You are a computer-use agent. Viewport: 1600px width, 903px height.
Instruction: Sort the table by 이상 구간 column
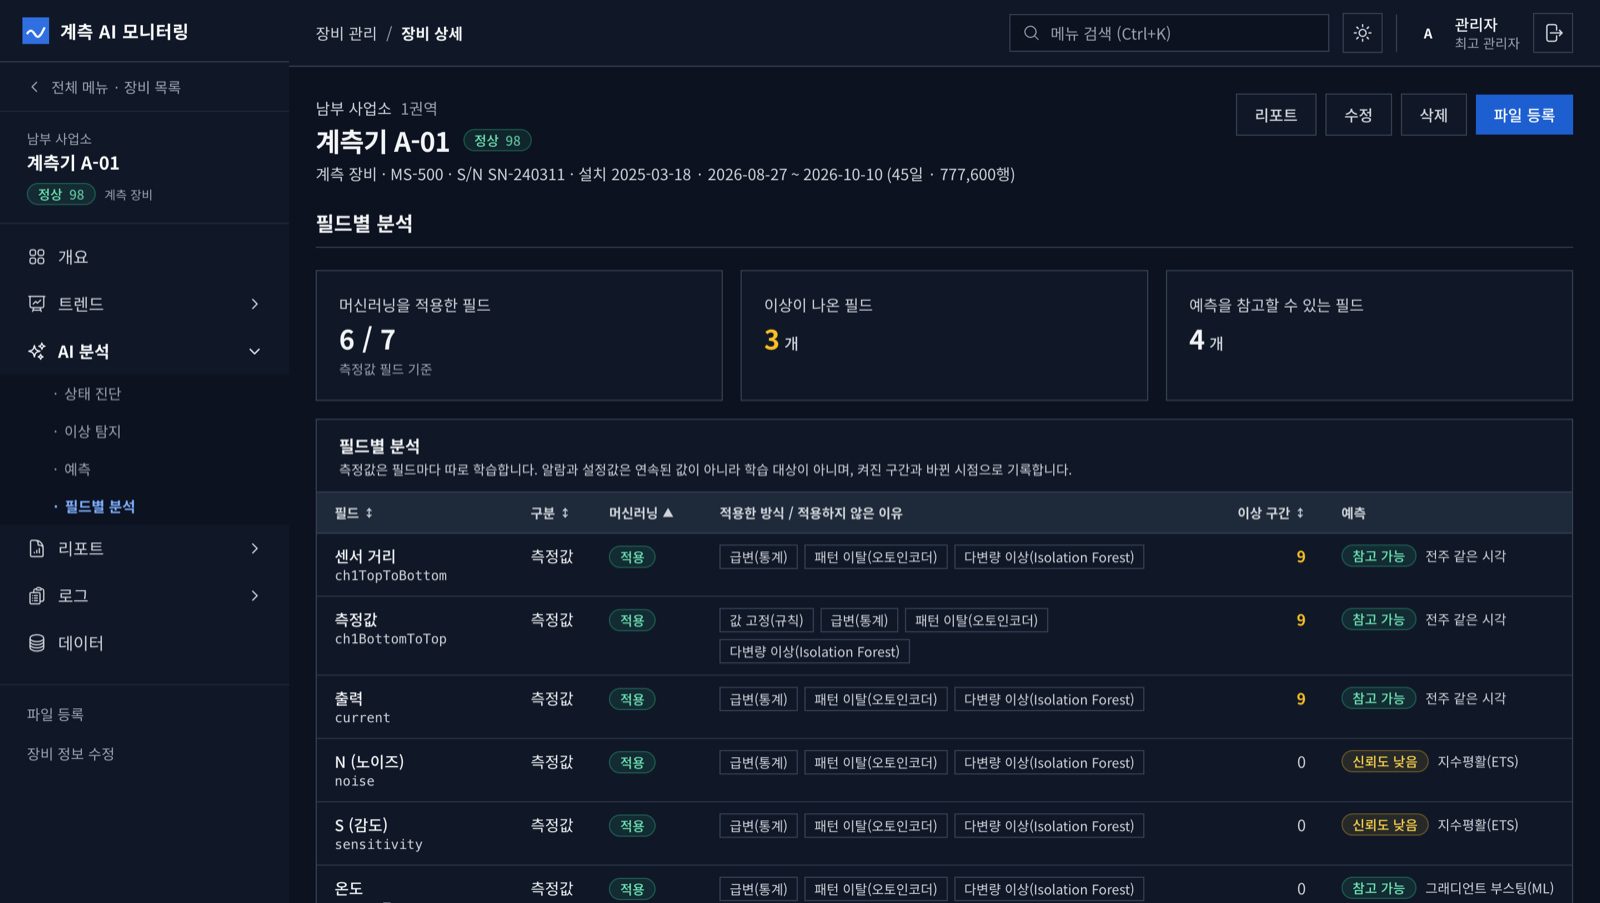tap(1270, 513)
